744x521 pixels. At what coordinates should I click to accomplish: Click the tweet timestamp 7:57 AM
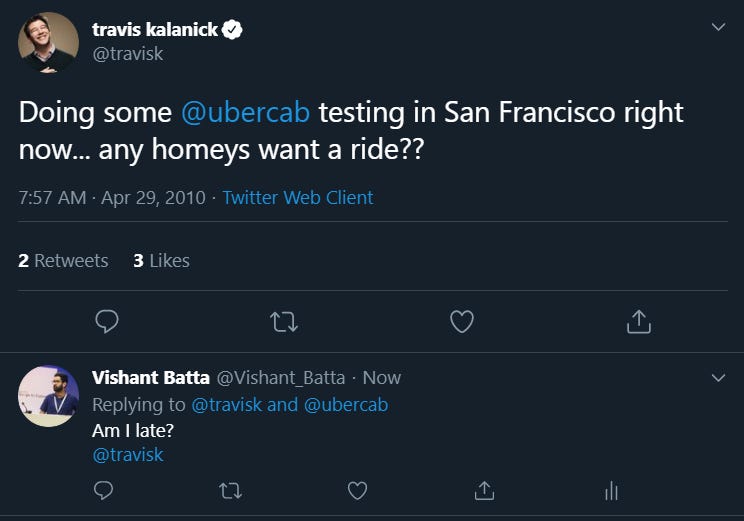pos(52,197)
